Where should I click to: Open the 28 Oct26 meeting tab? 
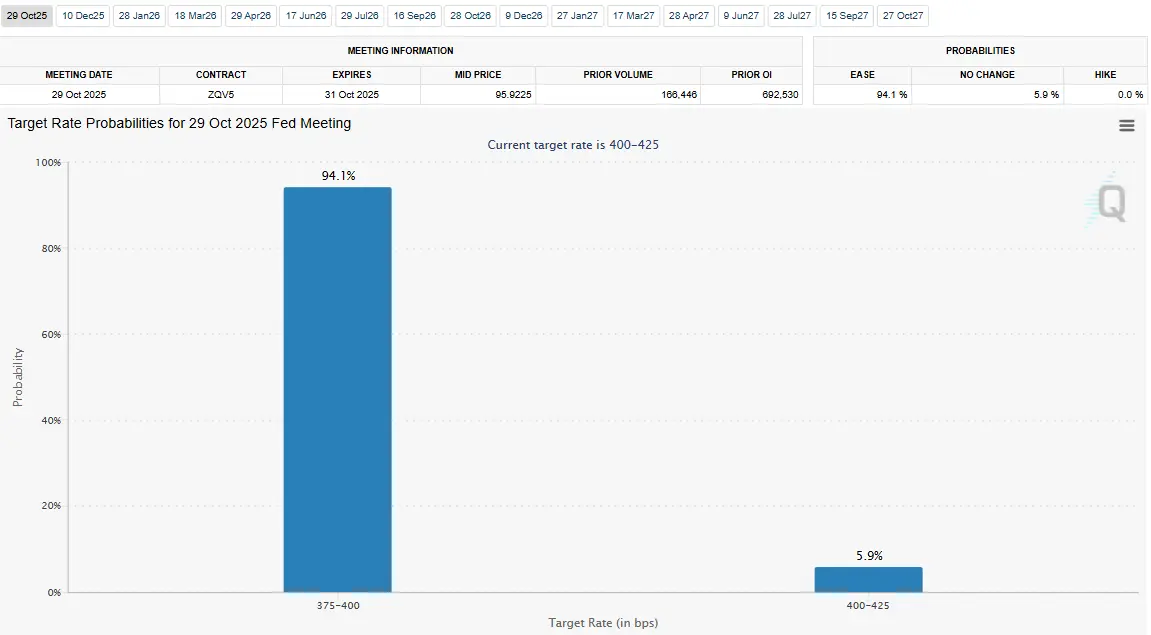[471, 15]
